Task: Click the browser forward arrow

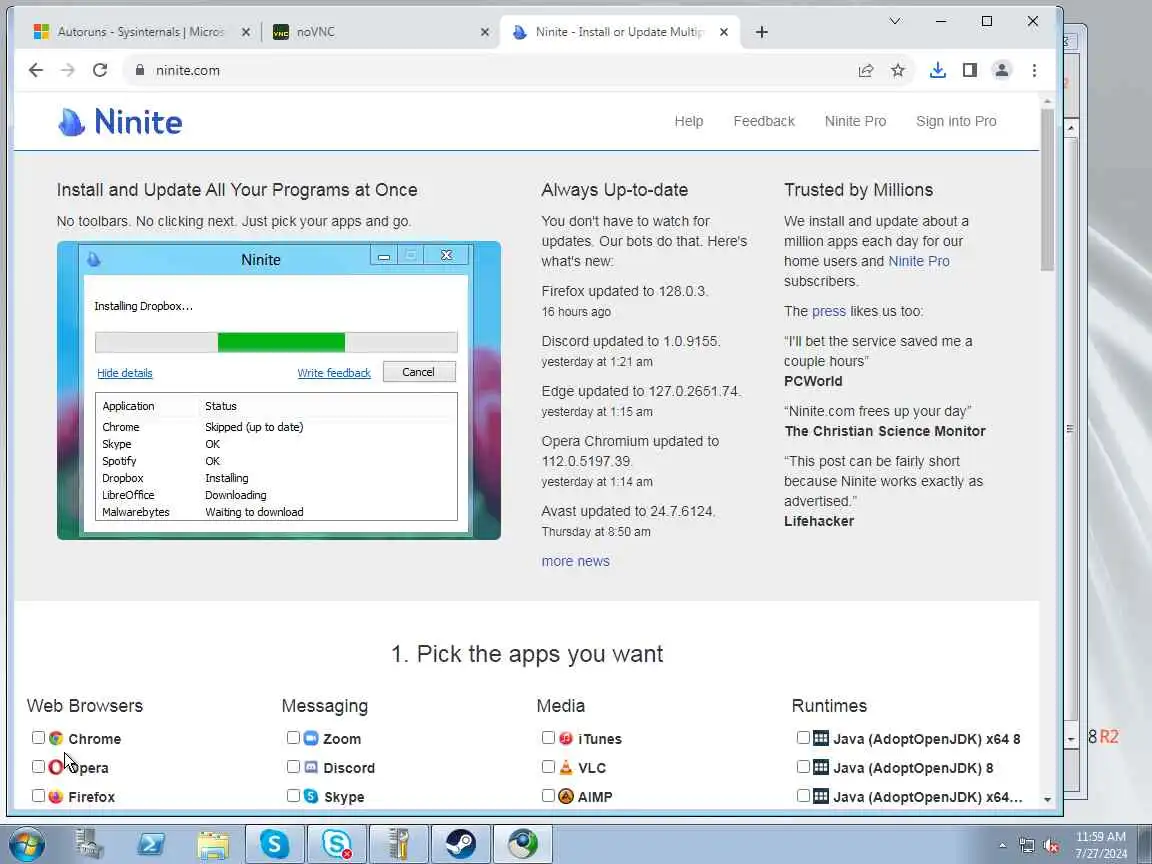Action: click(x=68, y=71)
